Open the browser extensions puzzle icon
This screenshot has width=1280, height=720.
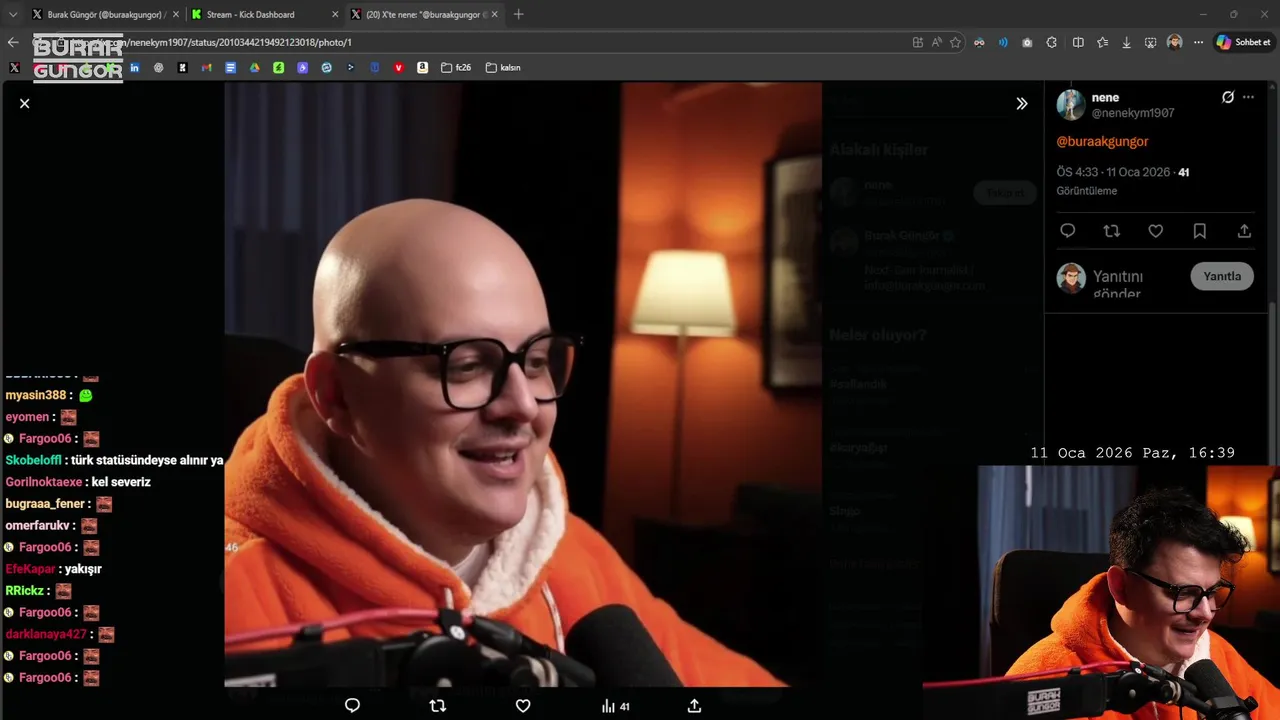pos(1051,42)
